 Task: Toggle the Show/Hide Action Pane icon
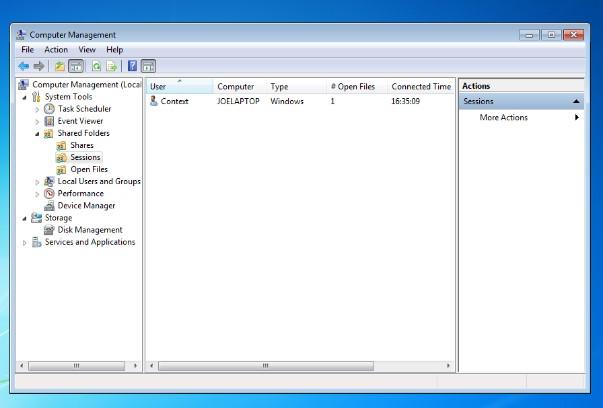coord(148,66)
